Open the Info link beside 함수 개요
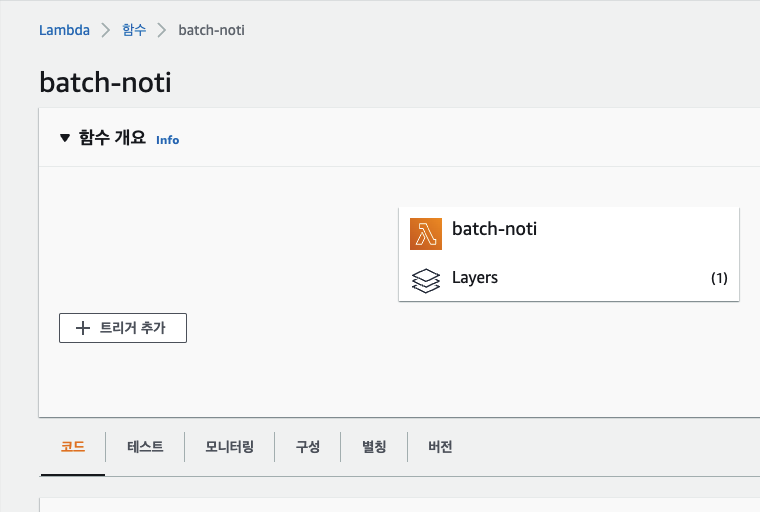The image size is (760, 512). pos(167,140)
